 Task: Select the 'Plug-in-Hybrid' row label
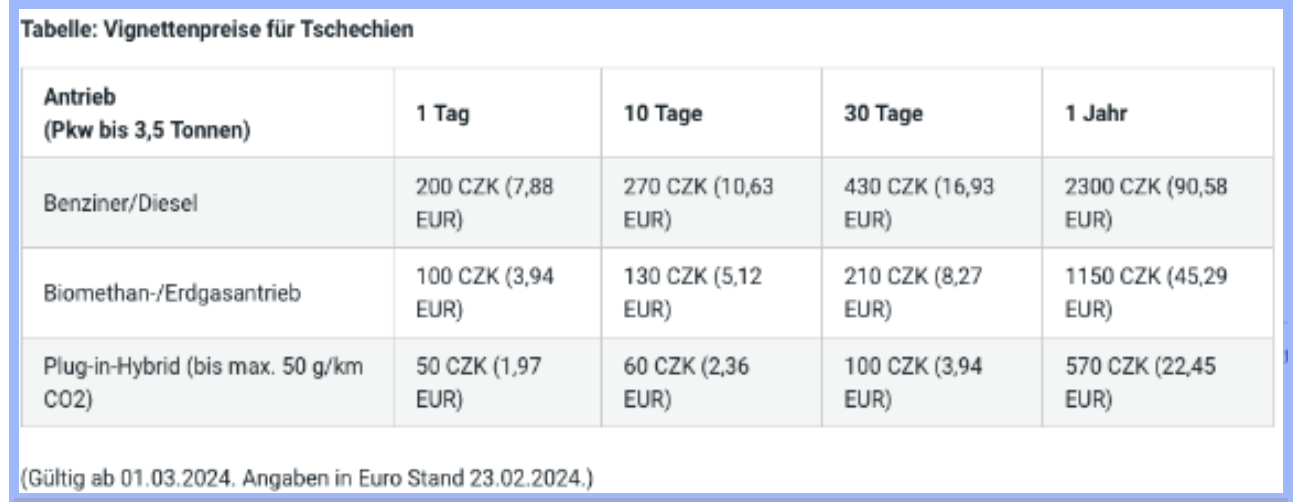[209, 383]
